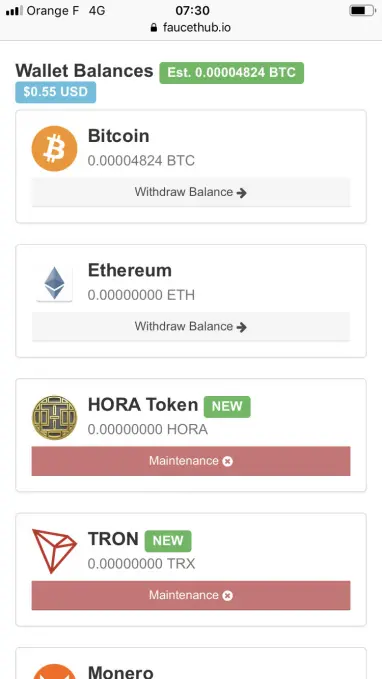Click the orange Bitcoin logo icon
Image resolution: width=382 pixels, height=679 pixels.
[x=55, y=149]
